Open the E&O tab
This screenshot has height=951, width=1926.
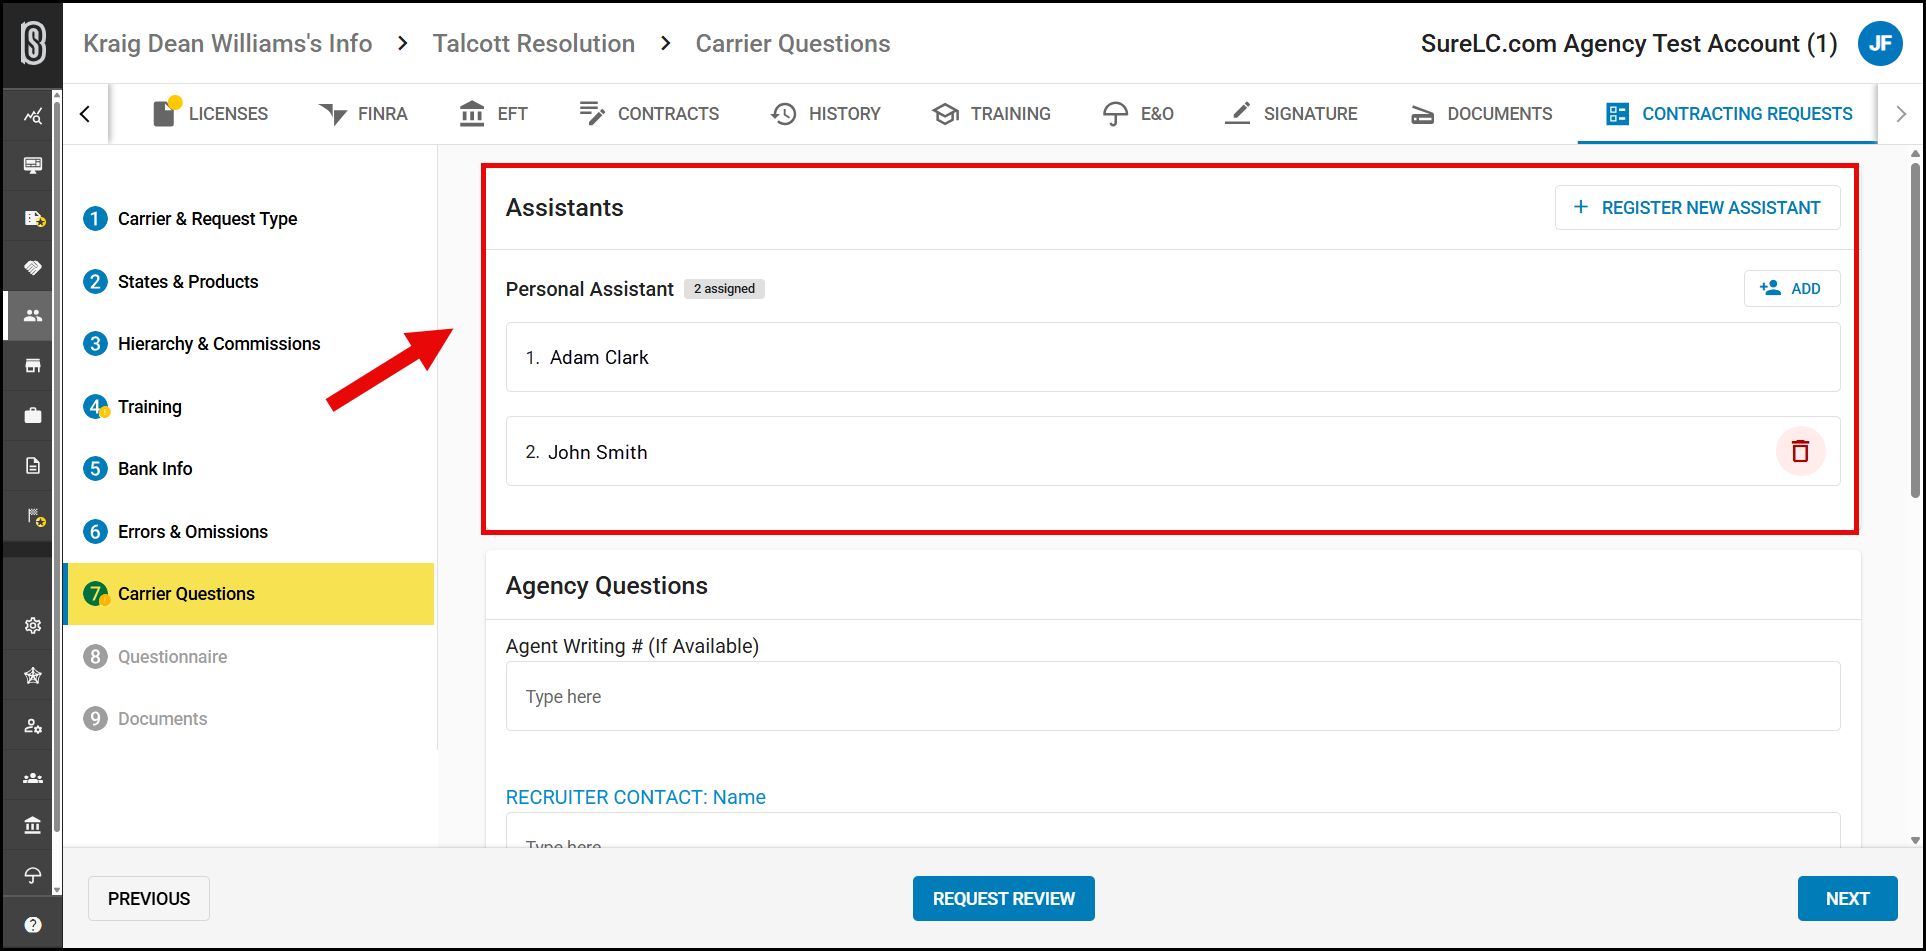click(x=1138, y=114)
